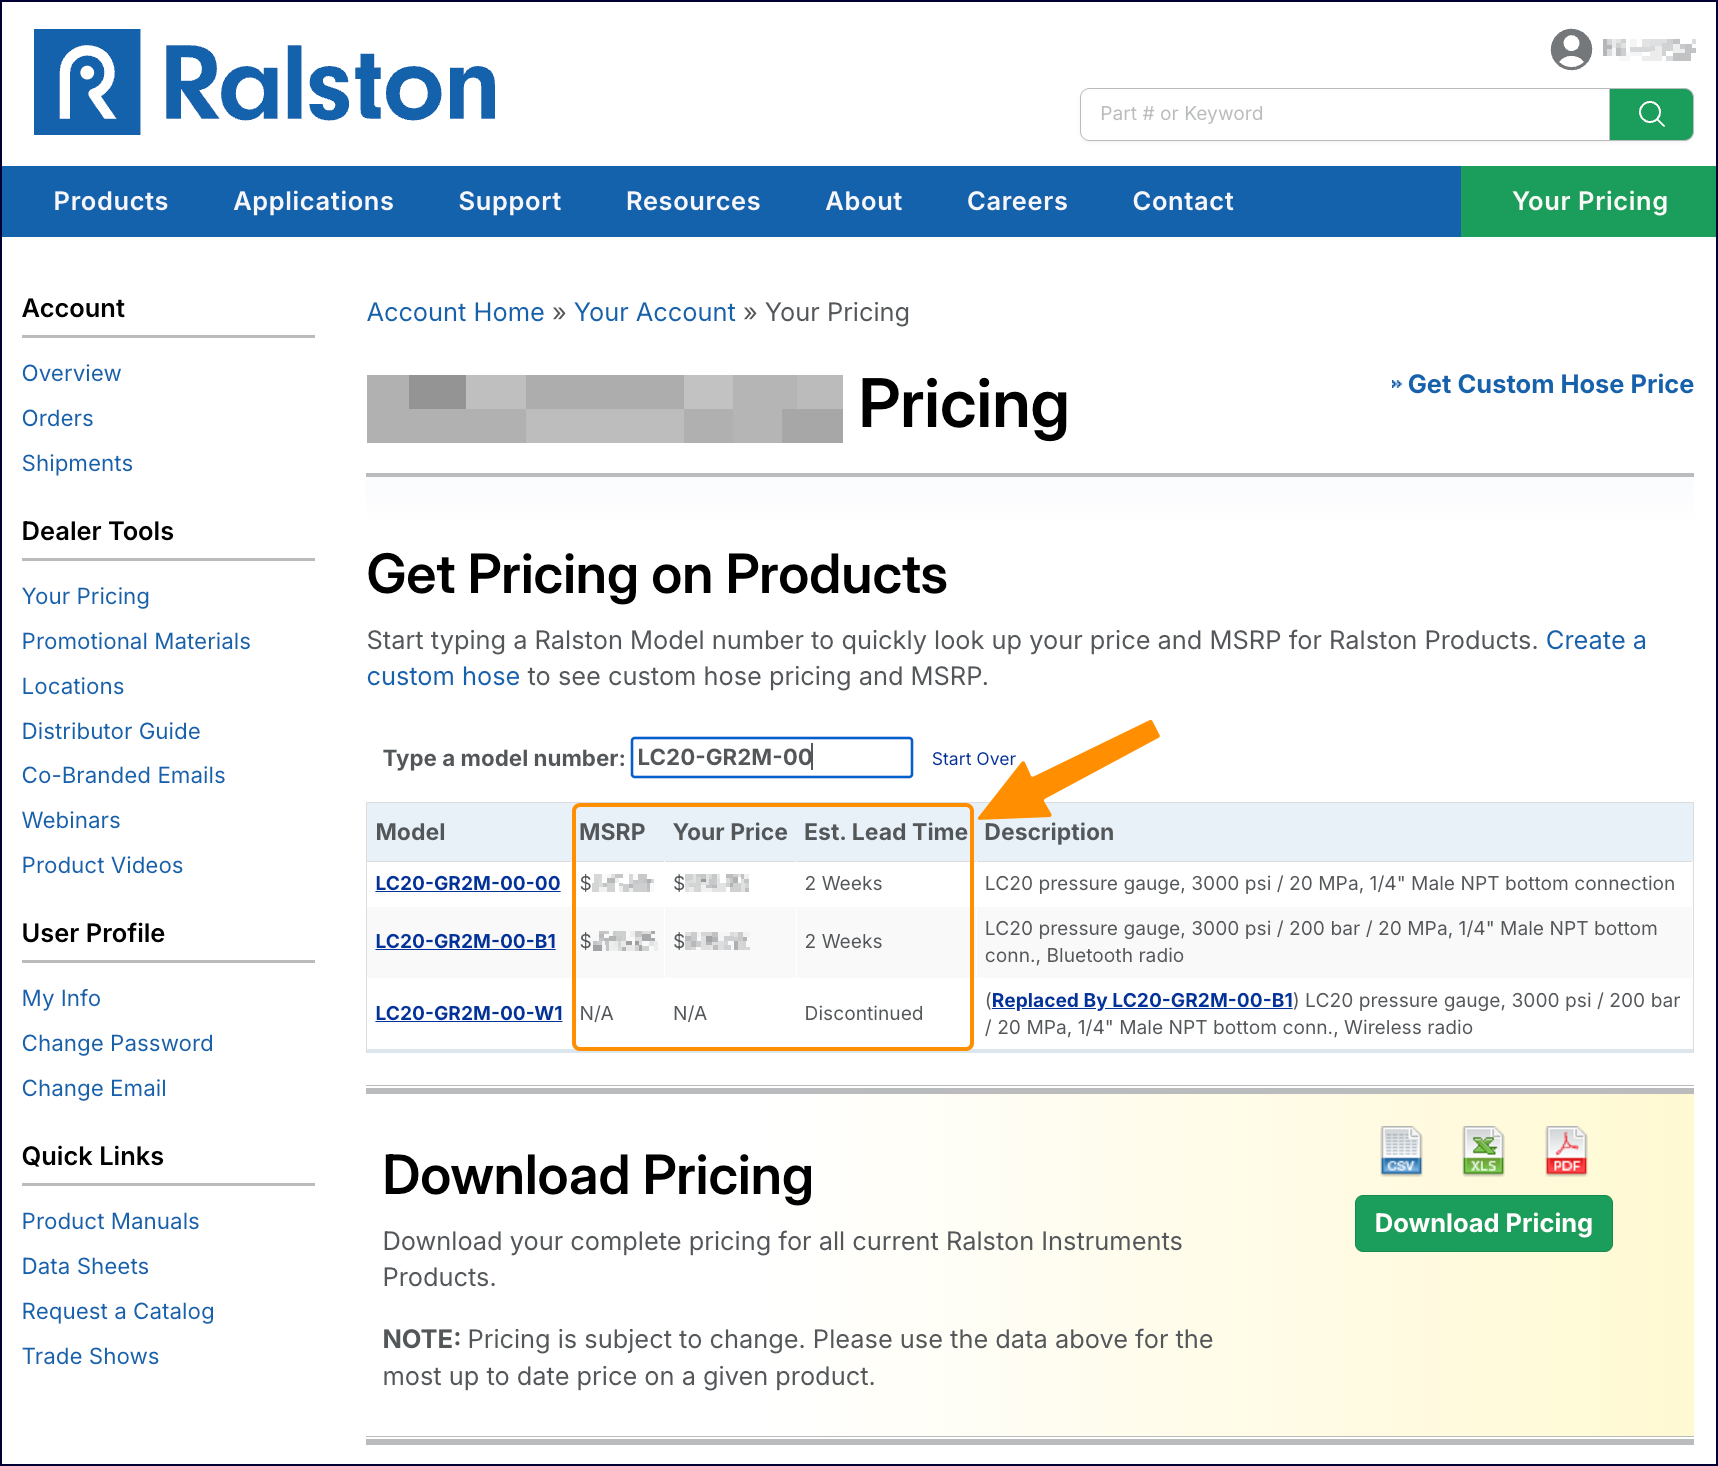The height and width of the screenshot is (1466, 1718).
Task: Open Product Videos link
Action: (102, 865)
